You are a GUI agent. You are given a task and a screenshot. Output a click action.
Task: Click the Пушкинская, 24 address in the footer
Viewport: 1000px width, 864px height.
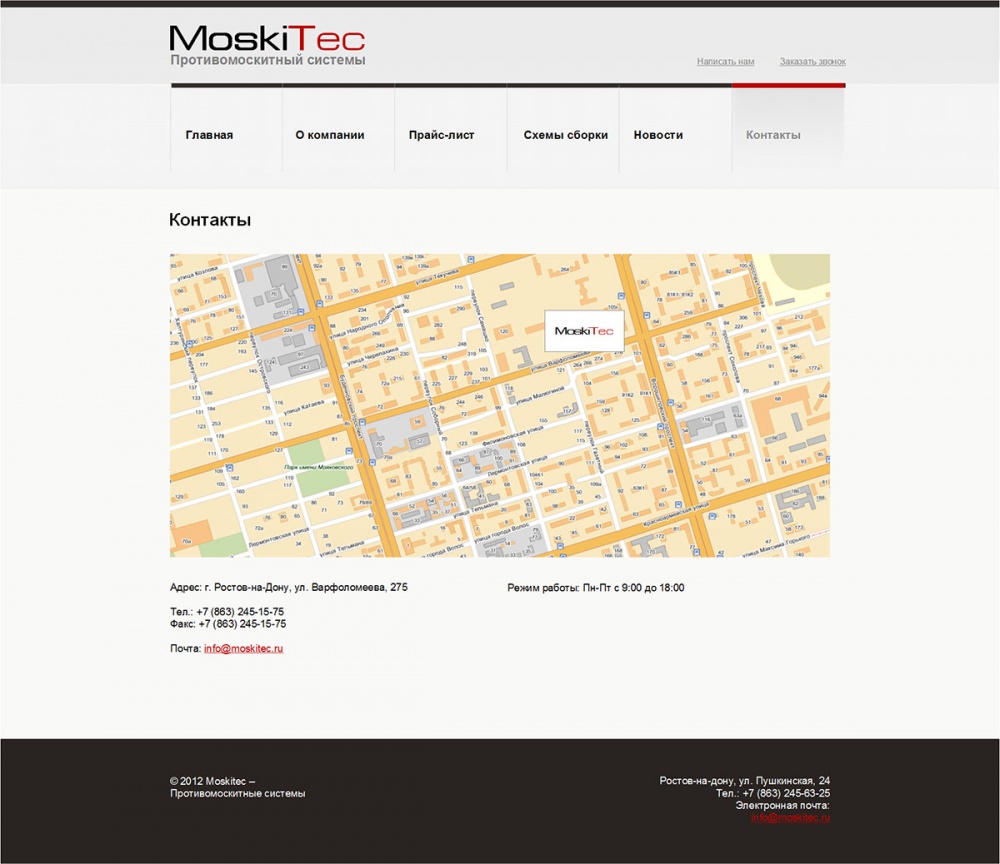(744, 781)
